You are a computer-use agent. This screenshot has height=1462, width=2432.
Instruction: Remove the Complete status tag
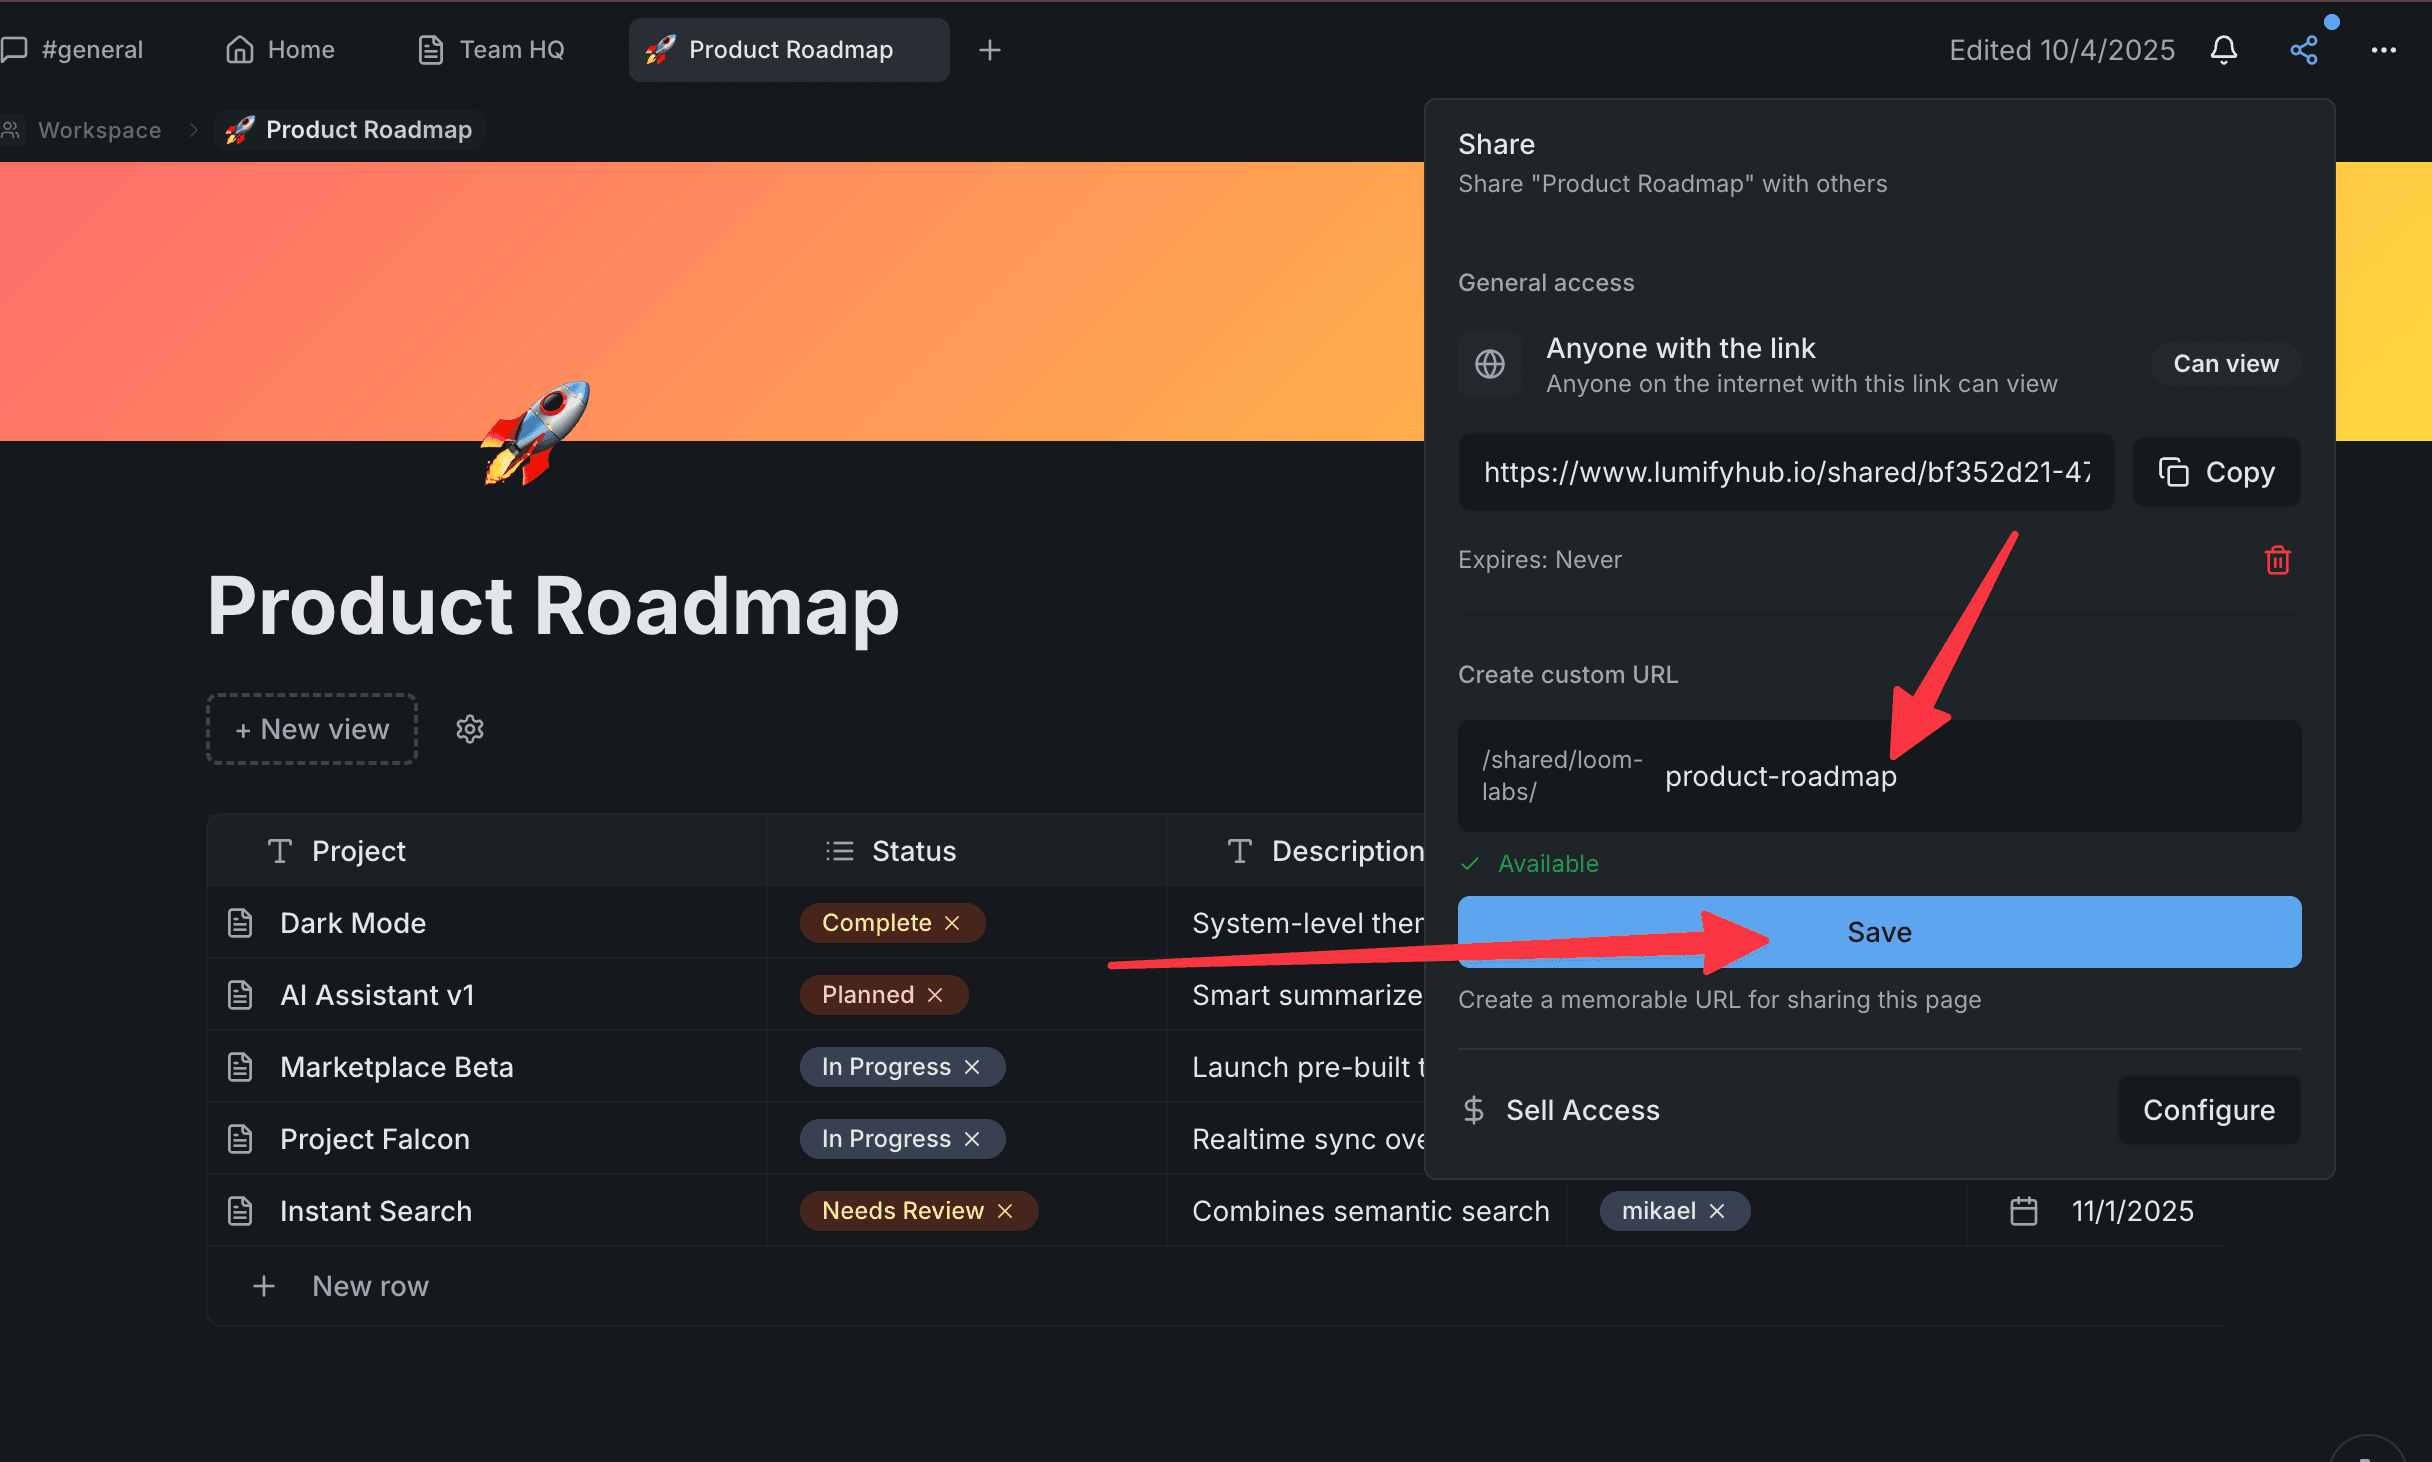click(952, 922)
